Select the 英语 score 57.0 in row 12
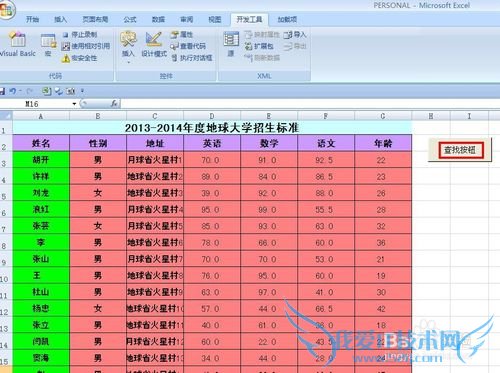Screen dimensions: 500x373 (212, 309)
